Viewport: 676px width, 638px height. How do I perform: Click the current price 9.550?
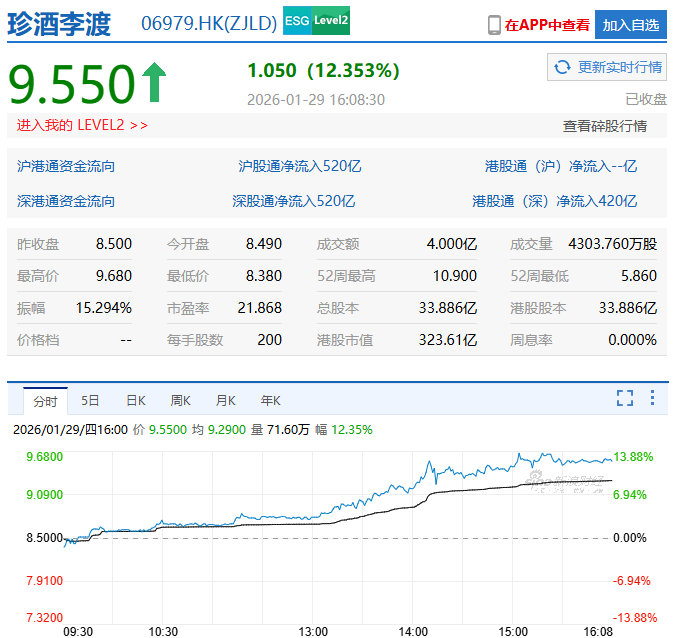coord(72,83)
